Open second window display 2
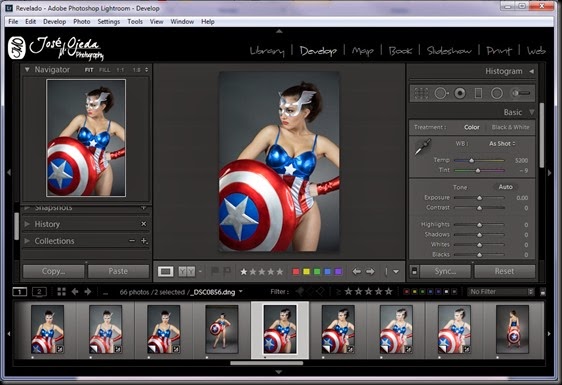 (x=39, y=292)
